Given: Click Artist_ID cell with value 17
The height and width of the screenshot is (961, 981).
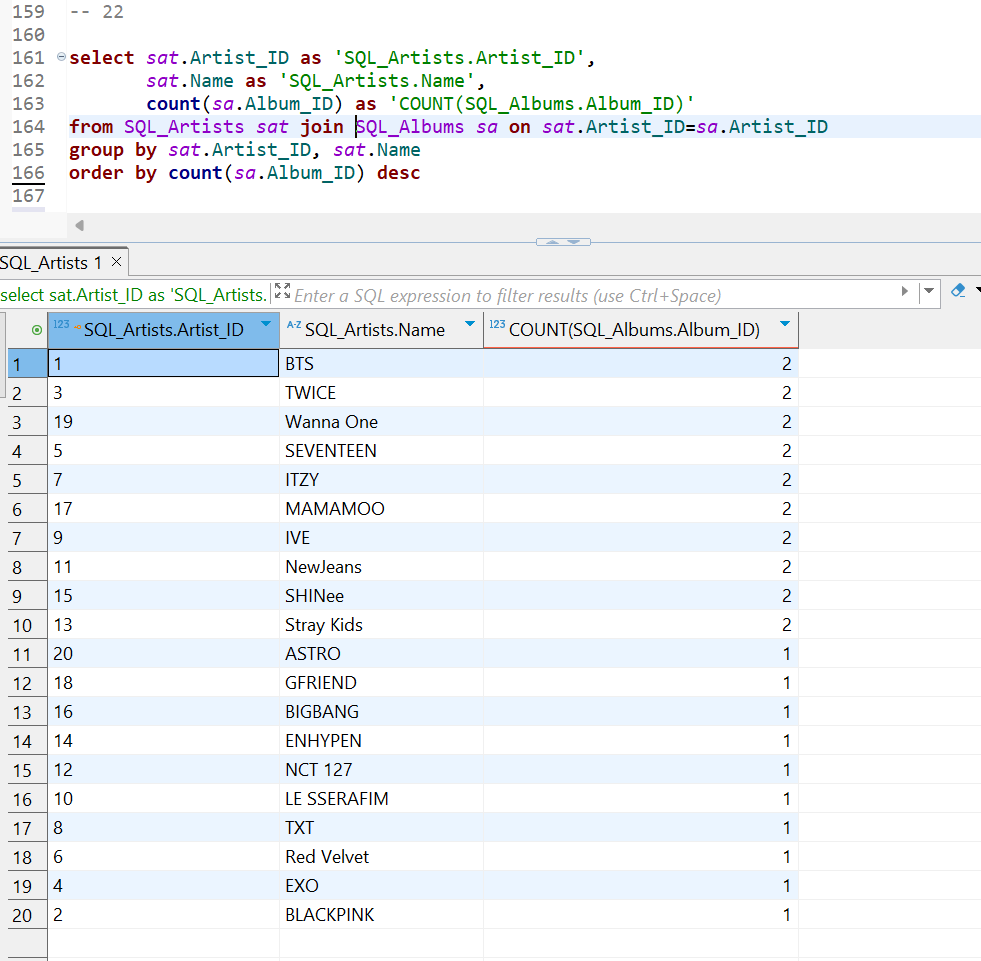Looking at the screenshot, I should (x=163, y=509).
